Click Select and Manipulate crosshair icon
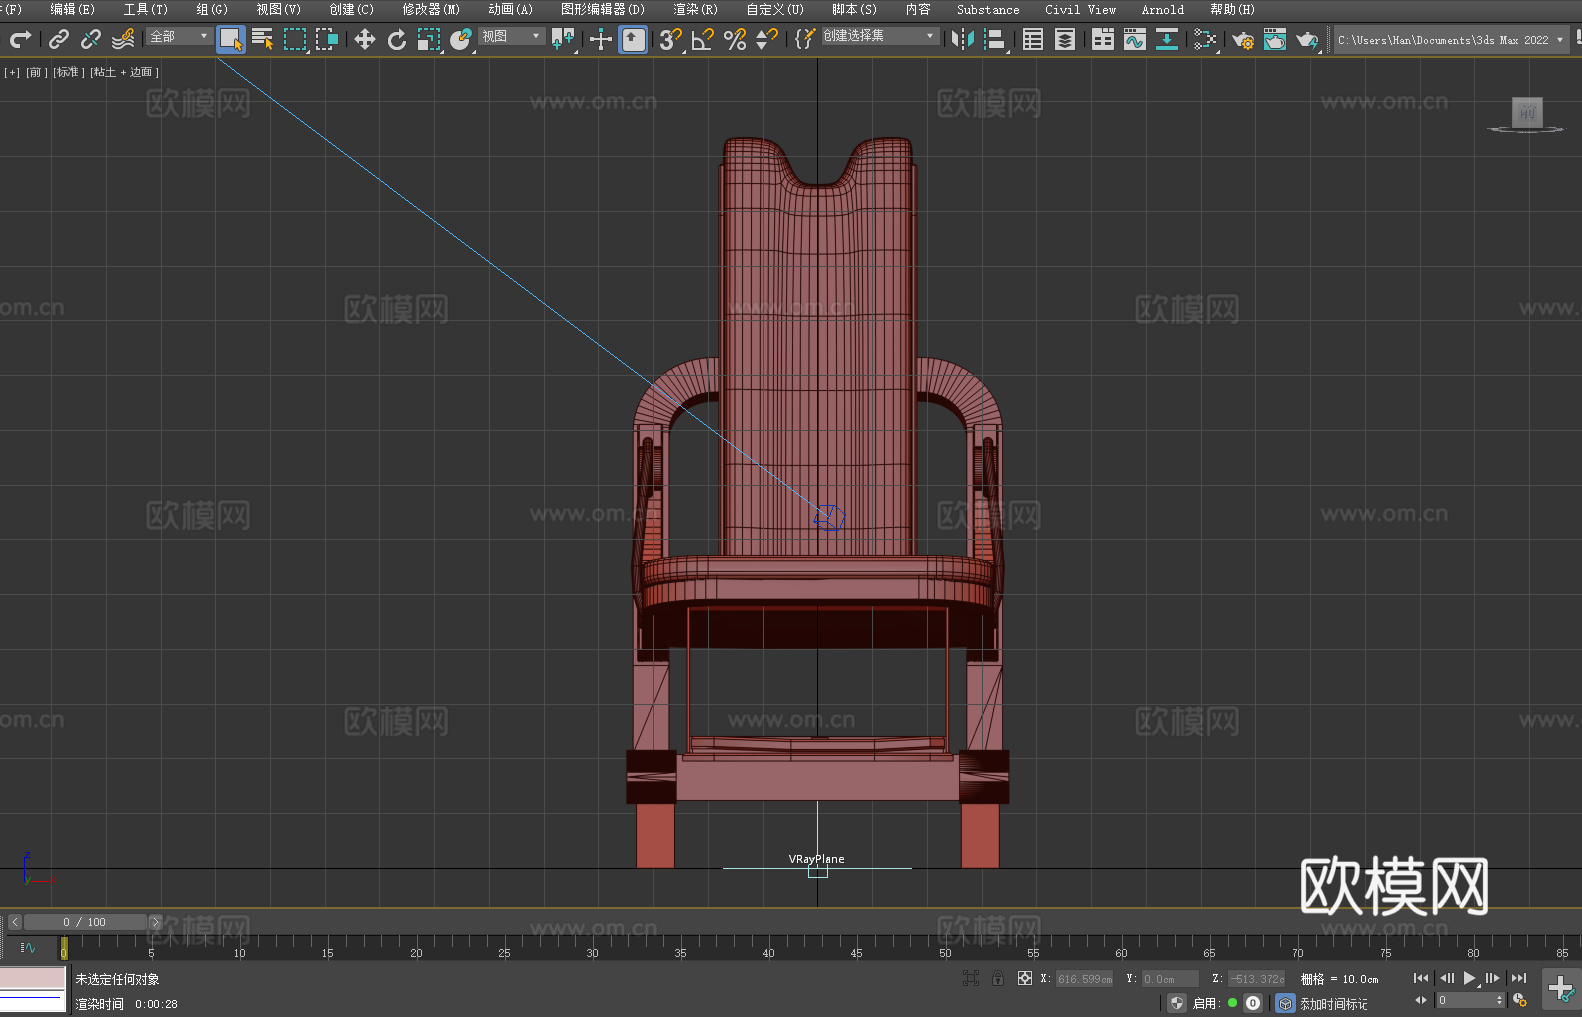1582x1017 pixels. pos(601,39)
